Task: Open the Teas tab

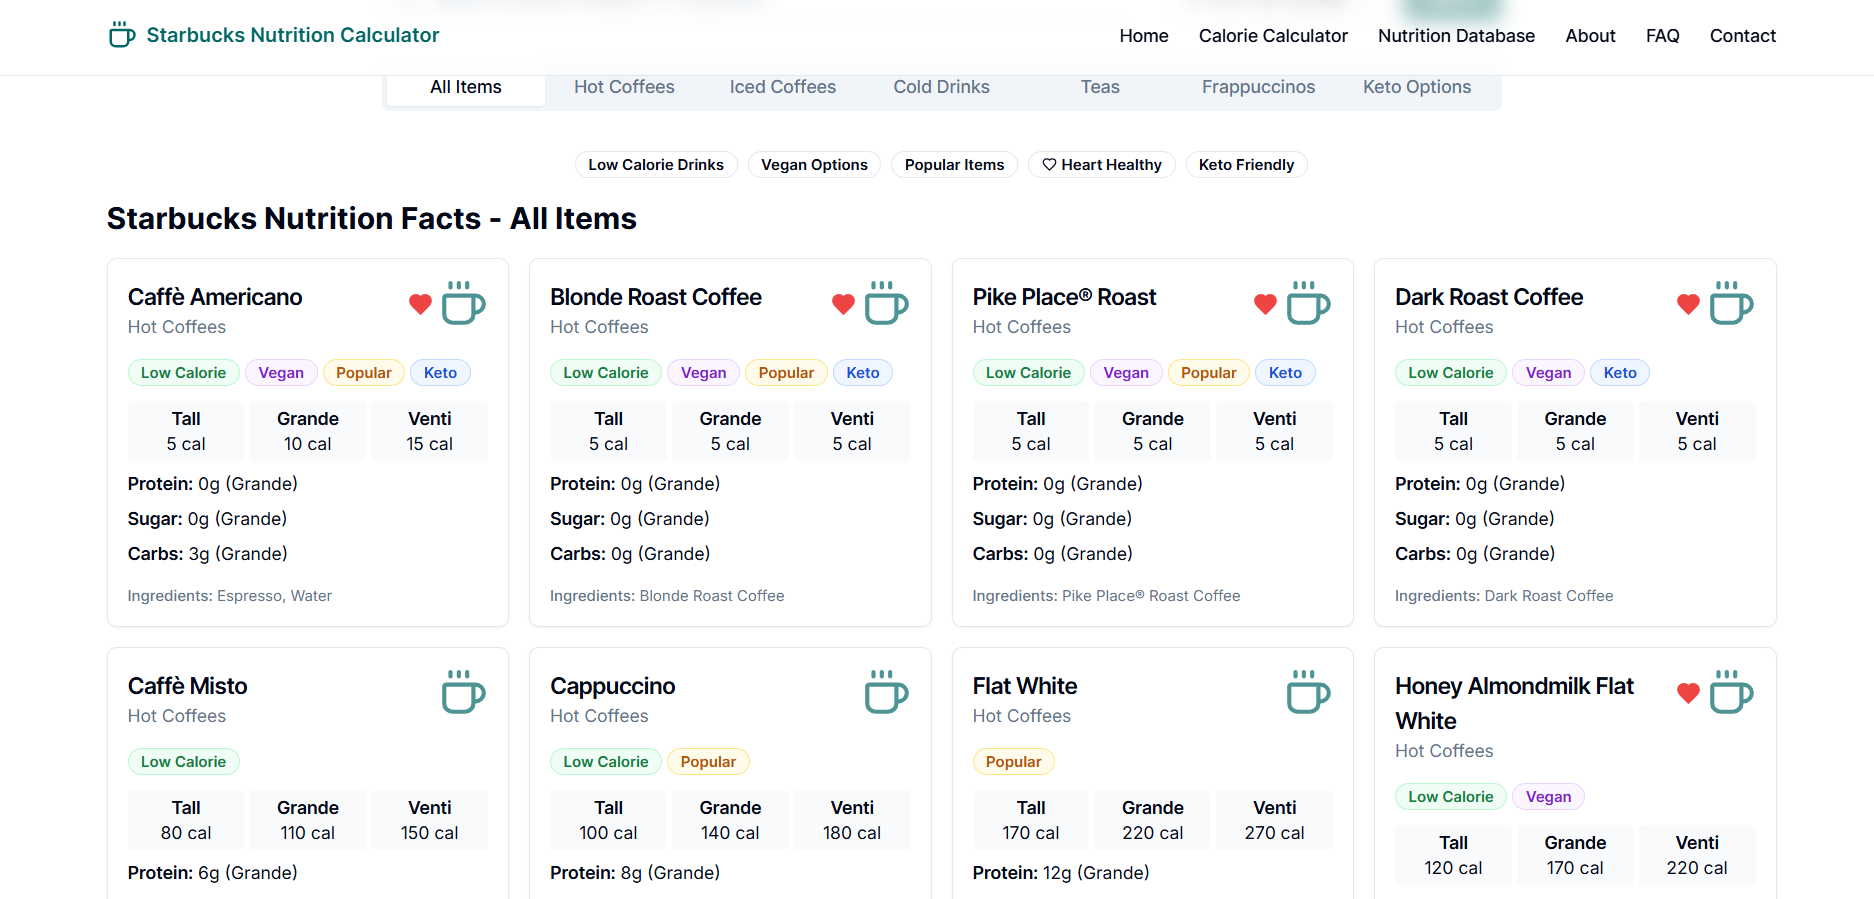Action: pyautogui.click(x=1100, y=87)
